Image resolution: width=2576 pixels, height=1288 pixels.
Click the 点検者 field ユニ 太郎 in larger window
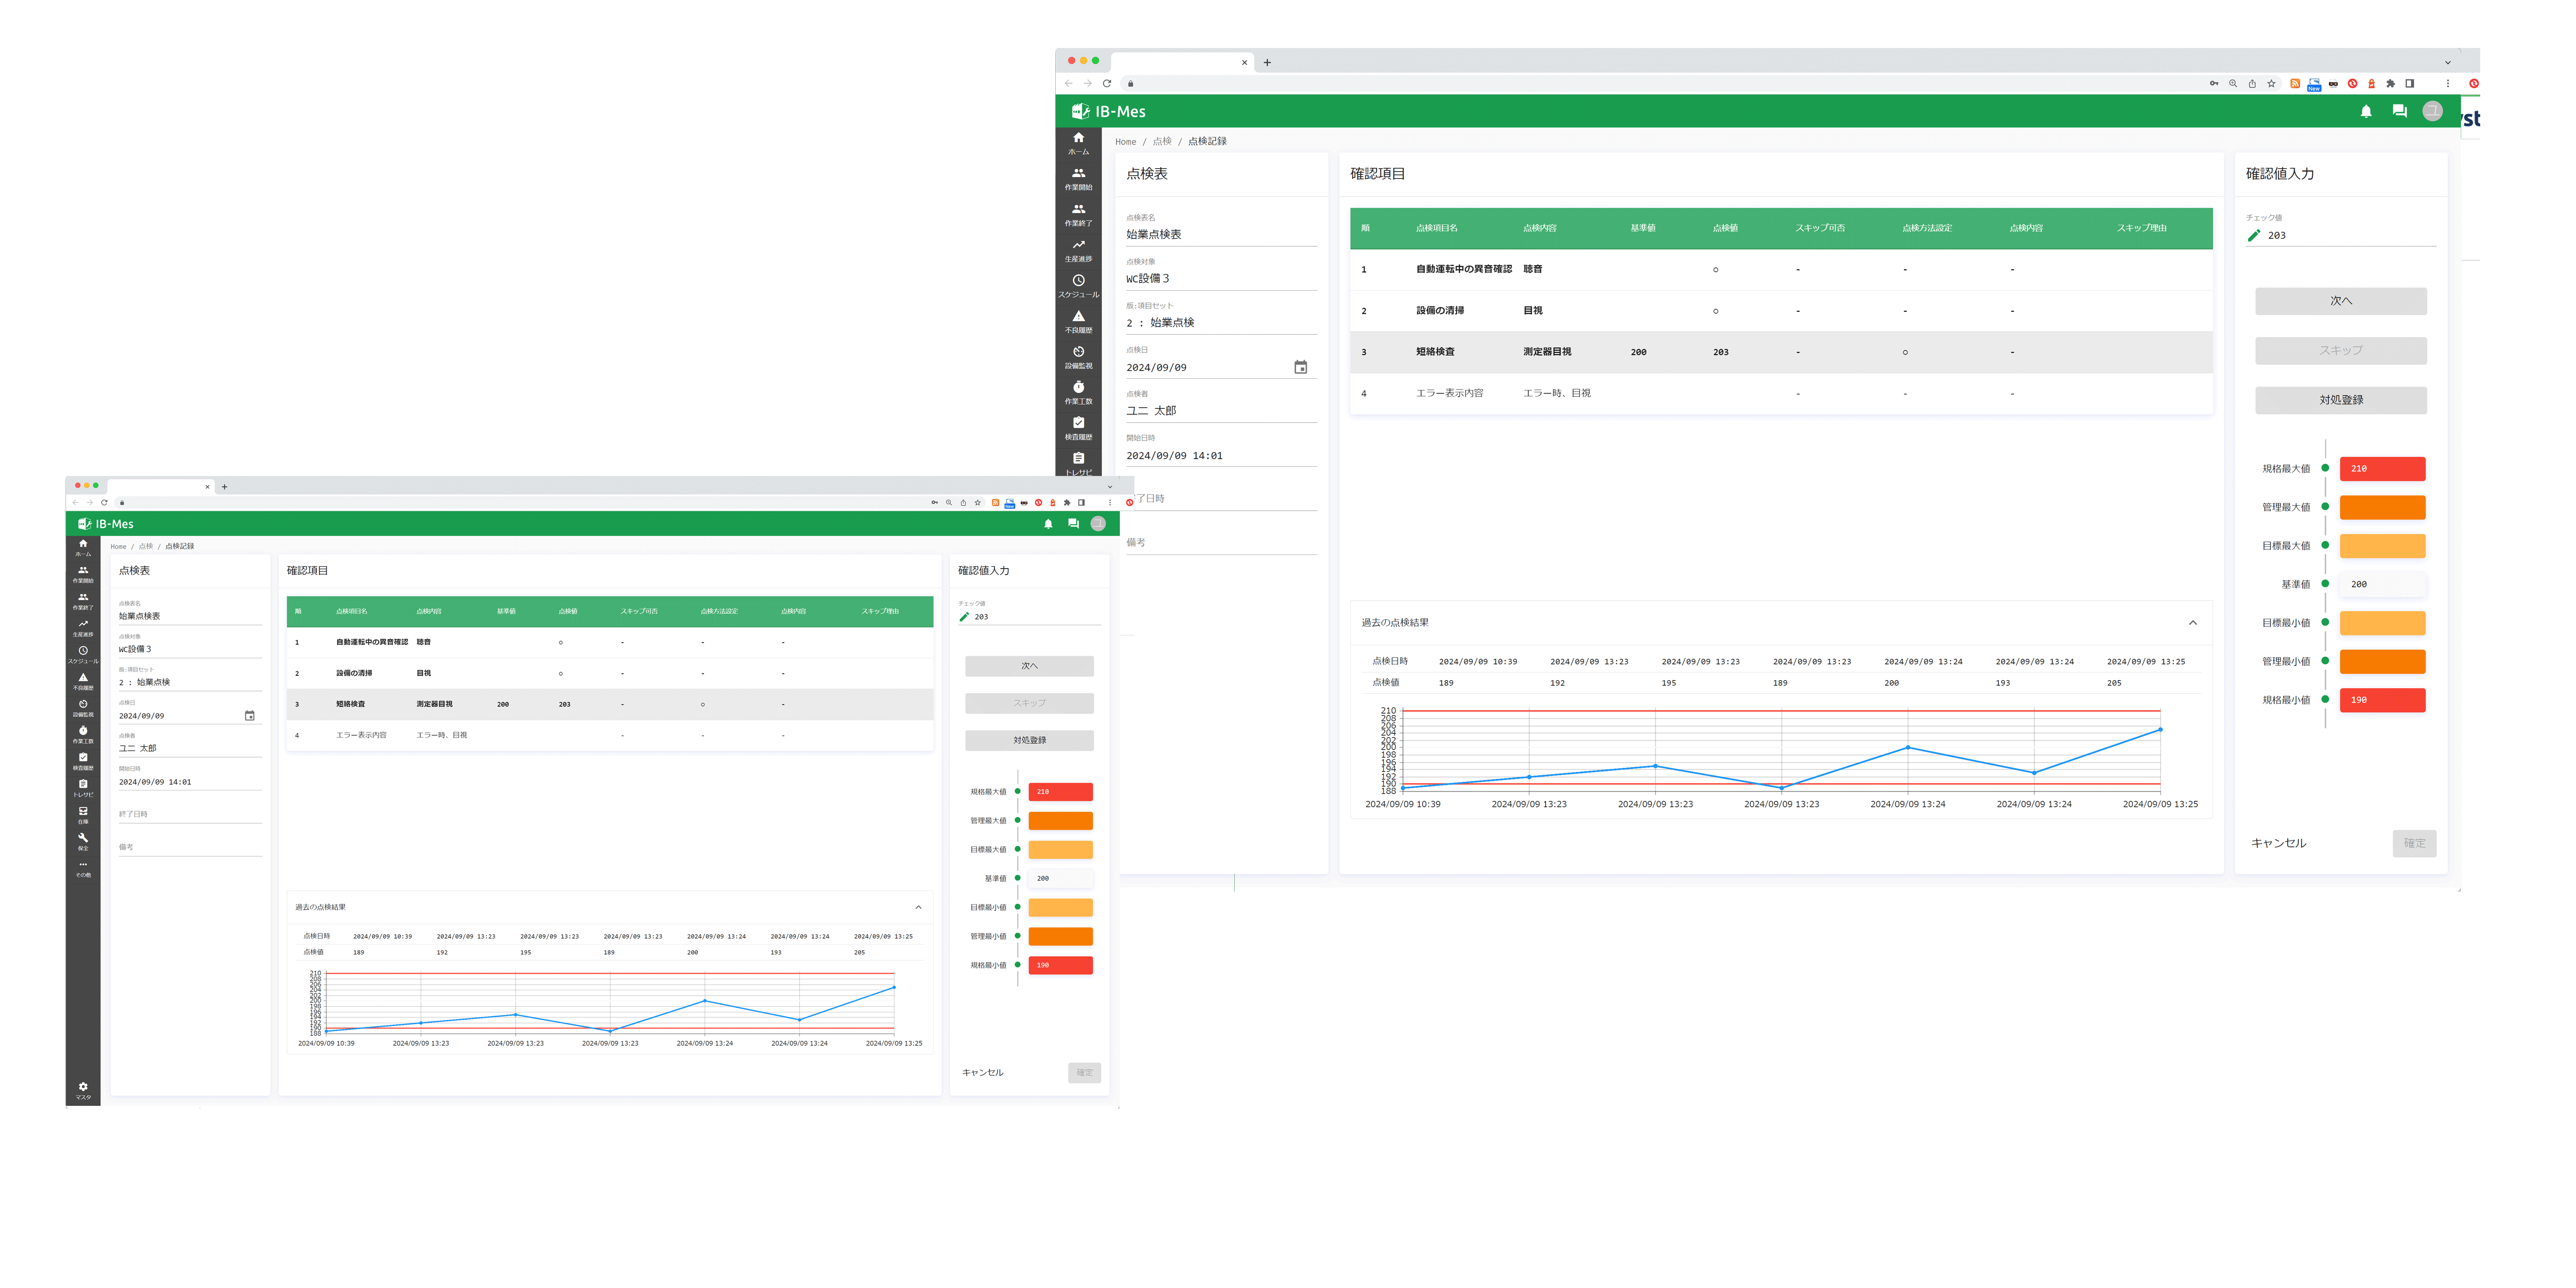[1221, 410]
